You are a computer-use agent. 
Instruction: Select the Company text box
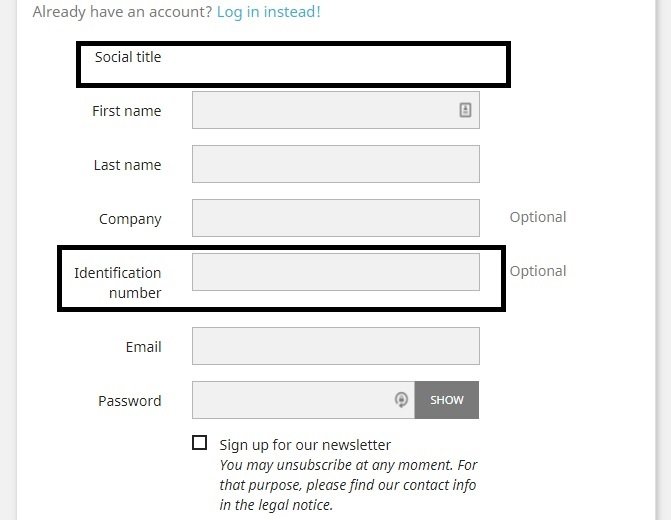pyautogui.click(x=335, y=218)
